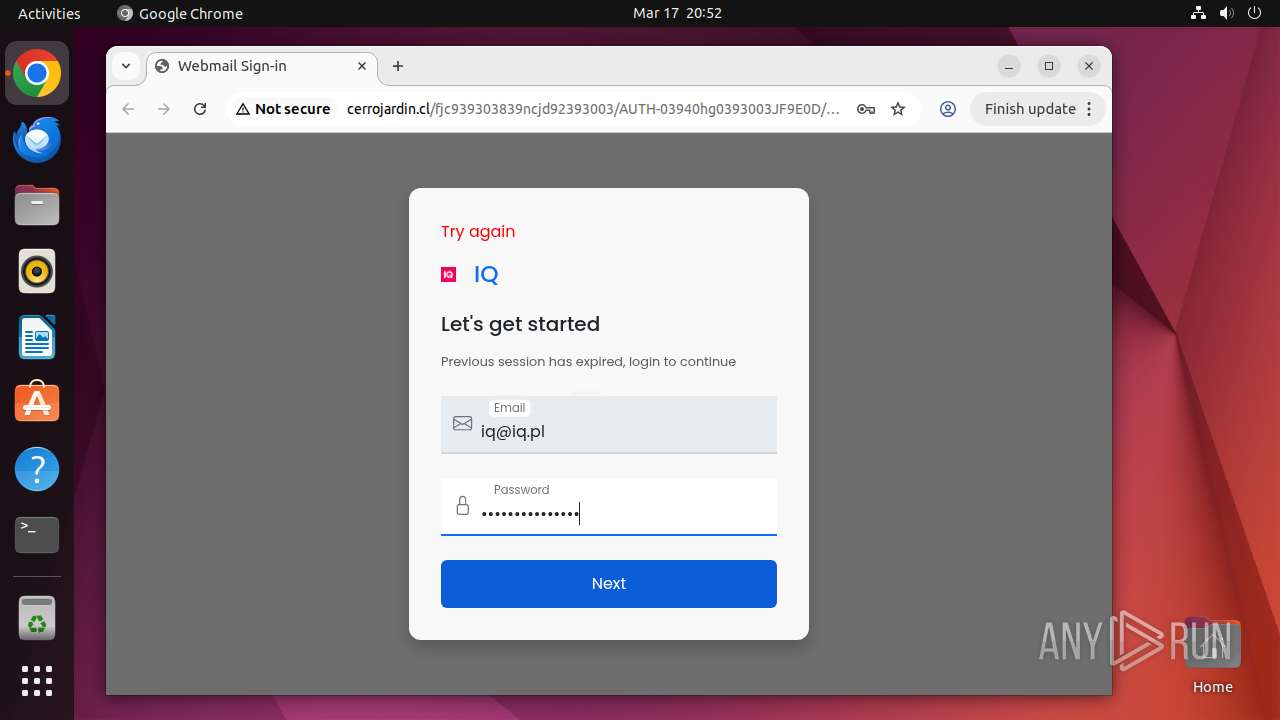The image size is (1280, 720).
Task: Click the session expired message text
Action: pyautogui.click(x=588, y=362)
